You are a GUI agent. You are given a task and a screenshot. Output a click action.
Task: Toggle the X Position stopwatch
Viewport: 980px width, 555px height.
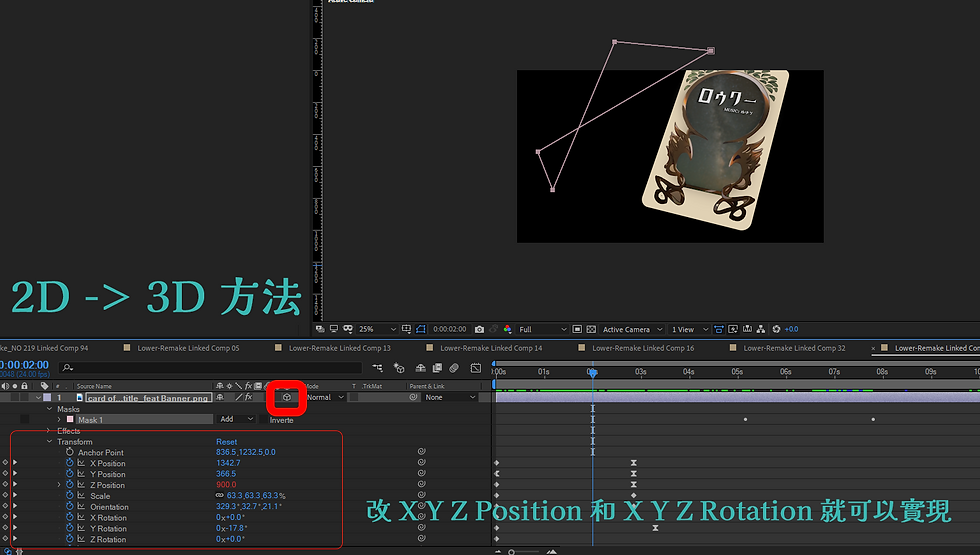click(x=69, y=463)
